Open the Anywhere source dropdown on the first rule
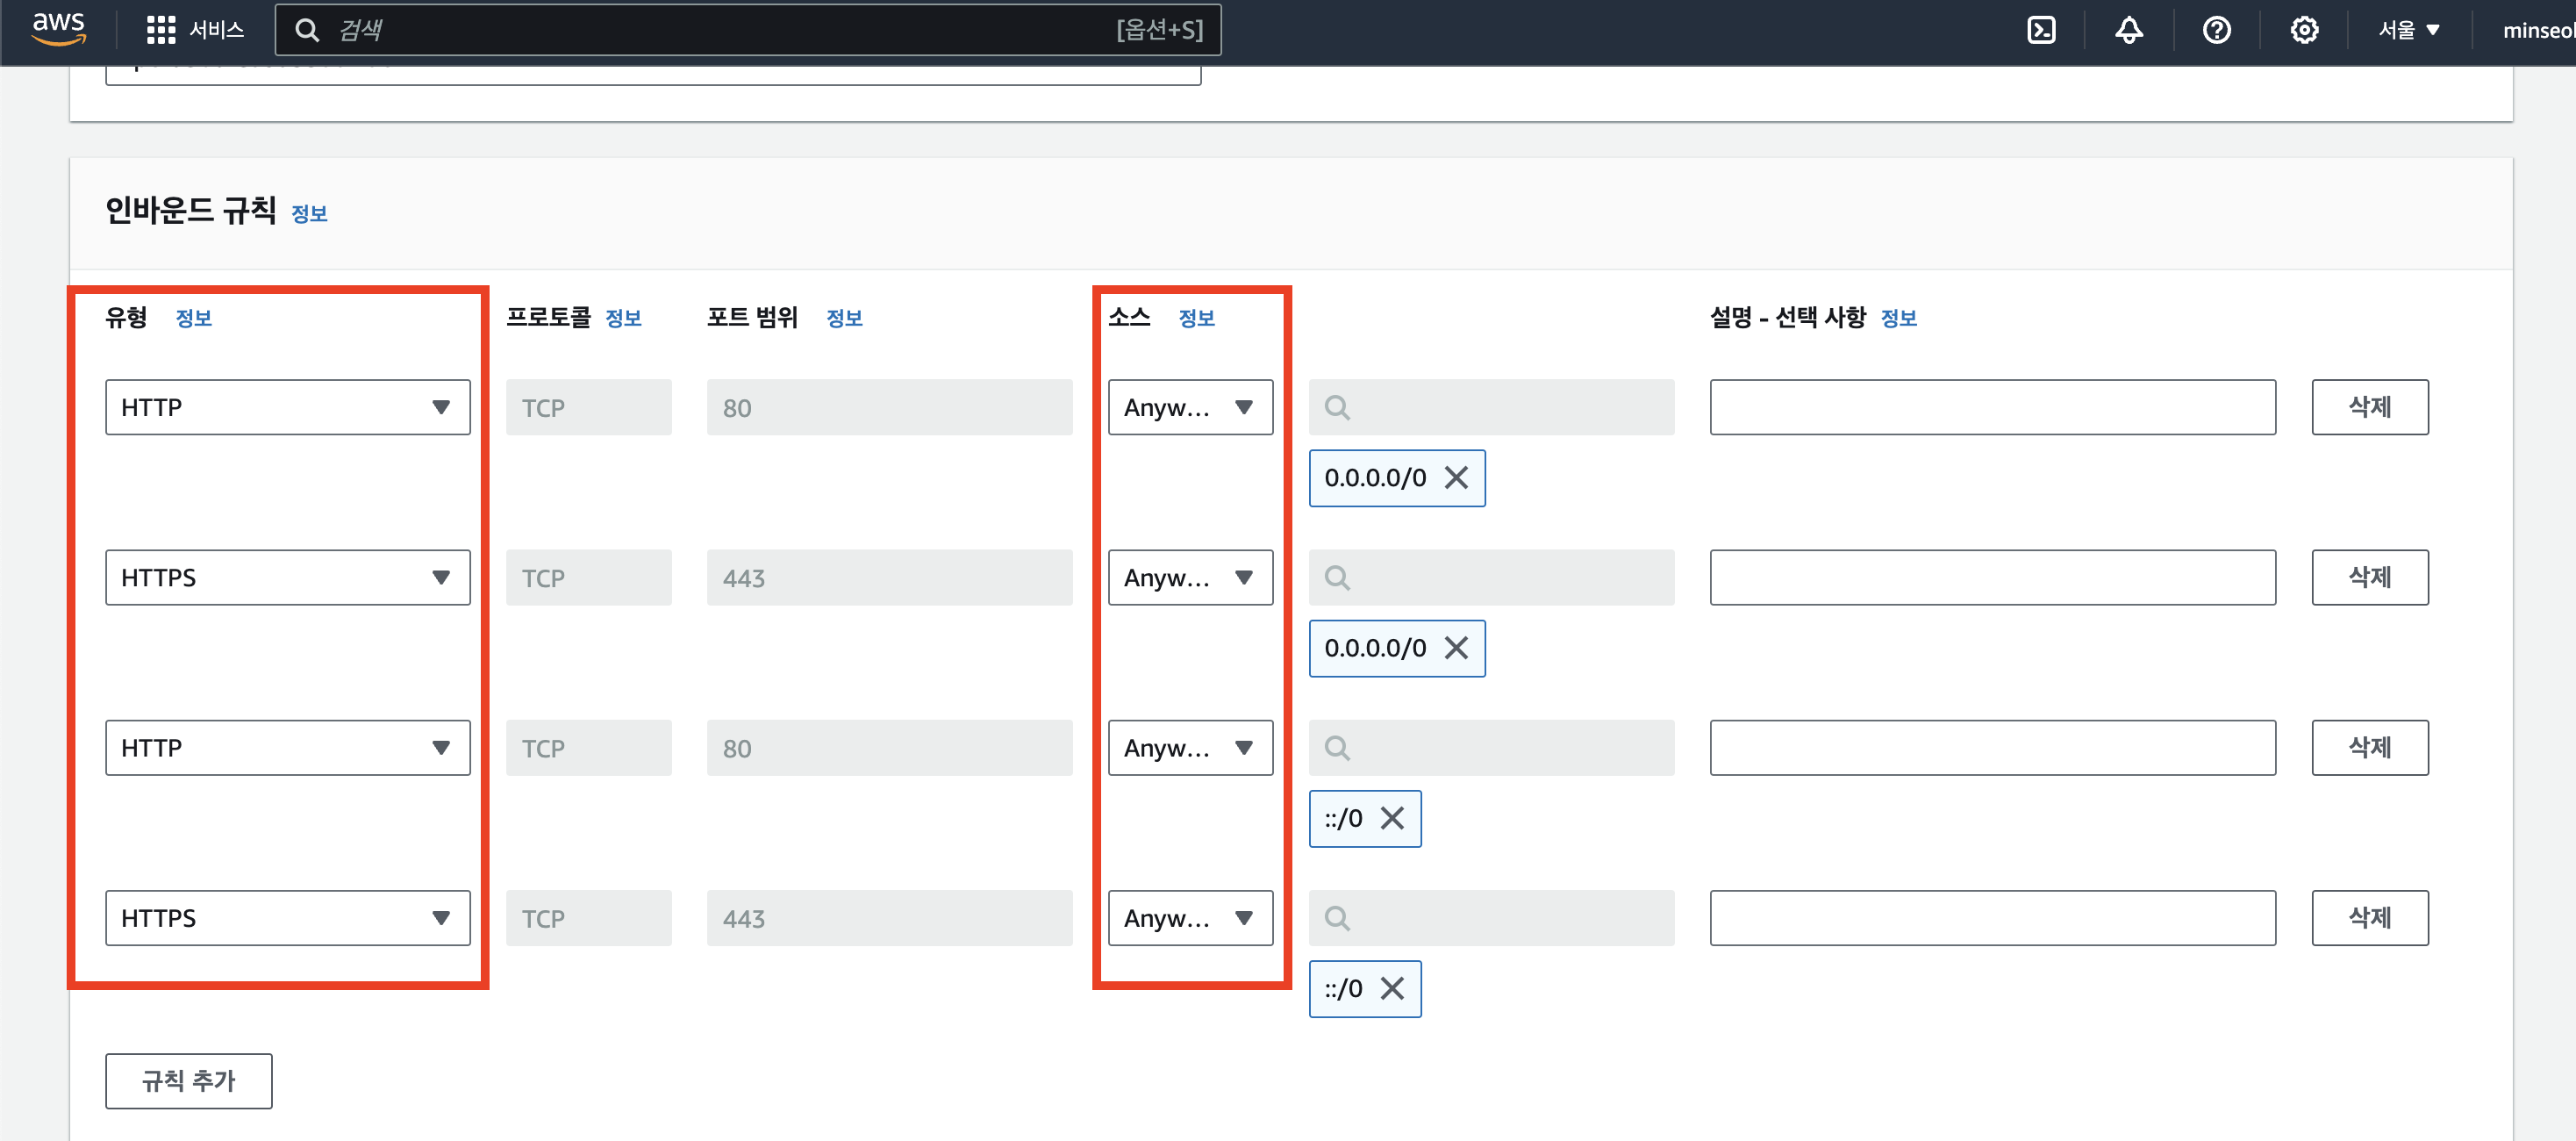The height and width of the screenshot is (1141, 2576). click(1190, 407)
